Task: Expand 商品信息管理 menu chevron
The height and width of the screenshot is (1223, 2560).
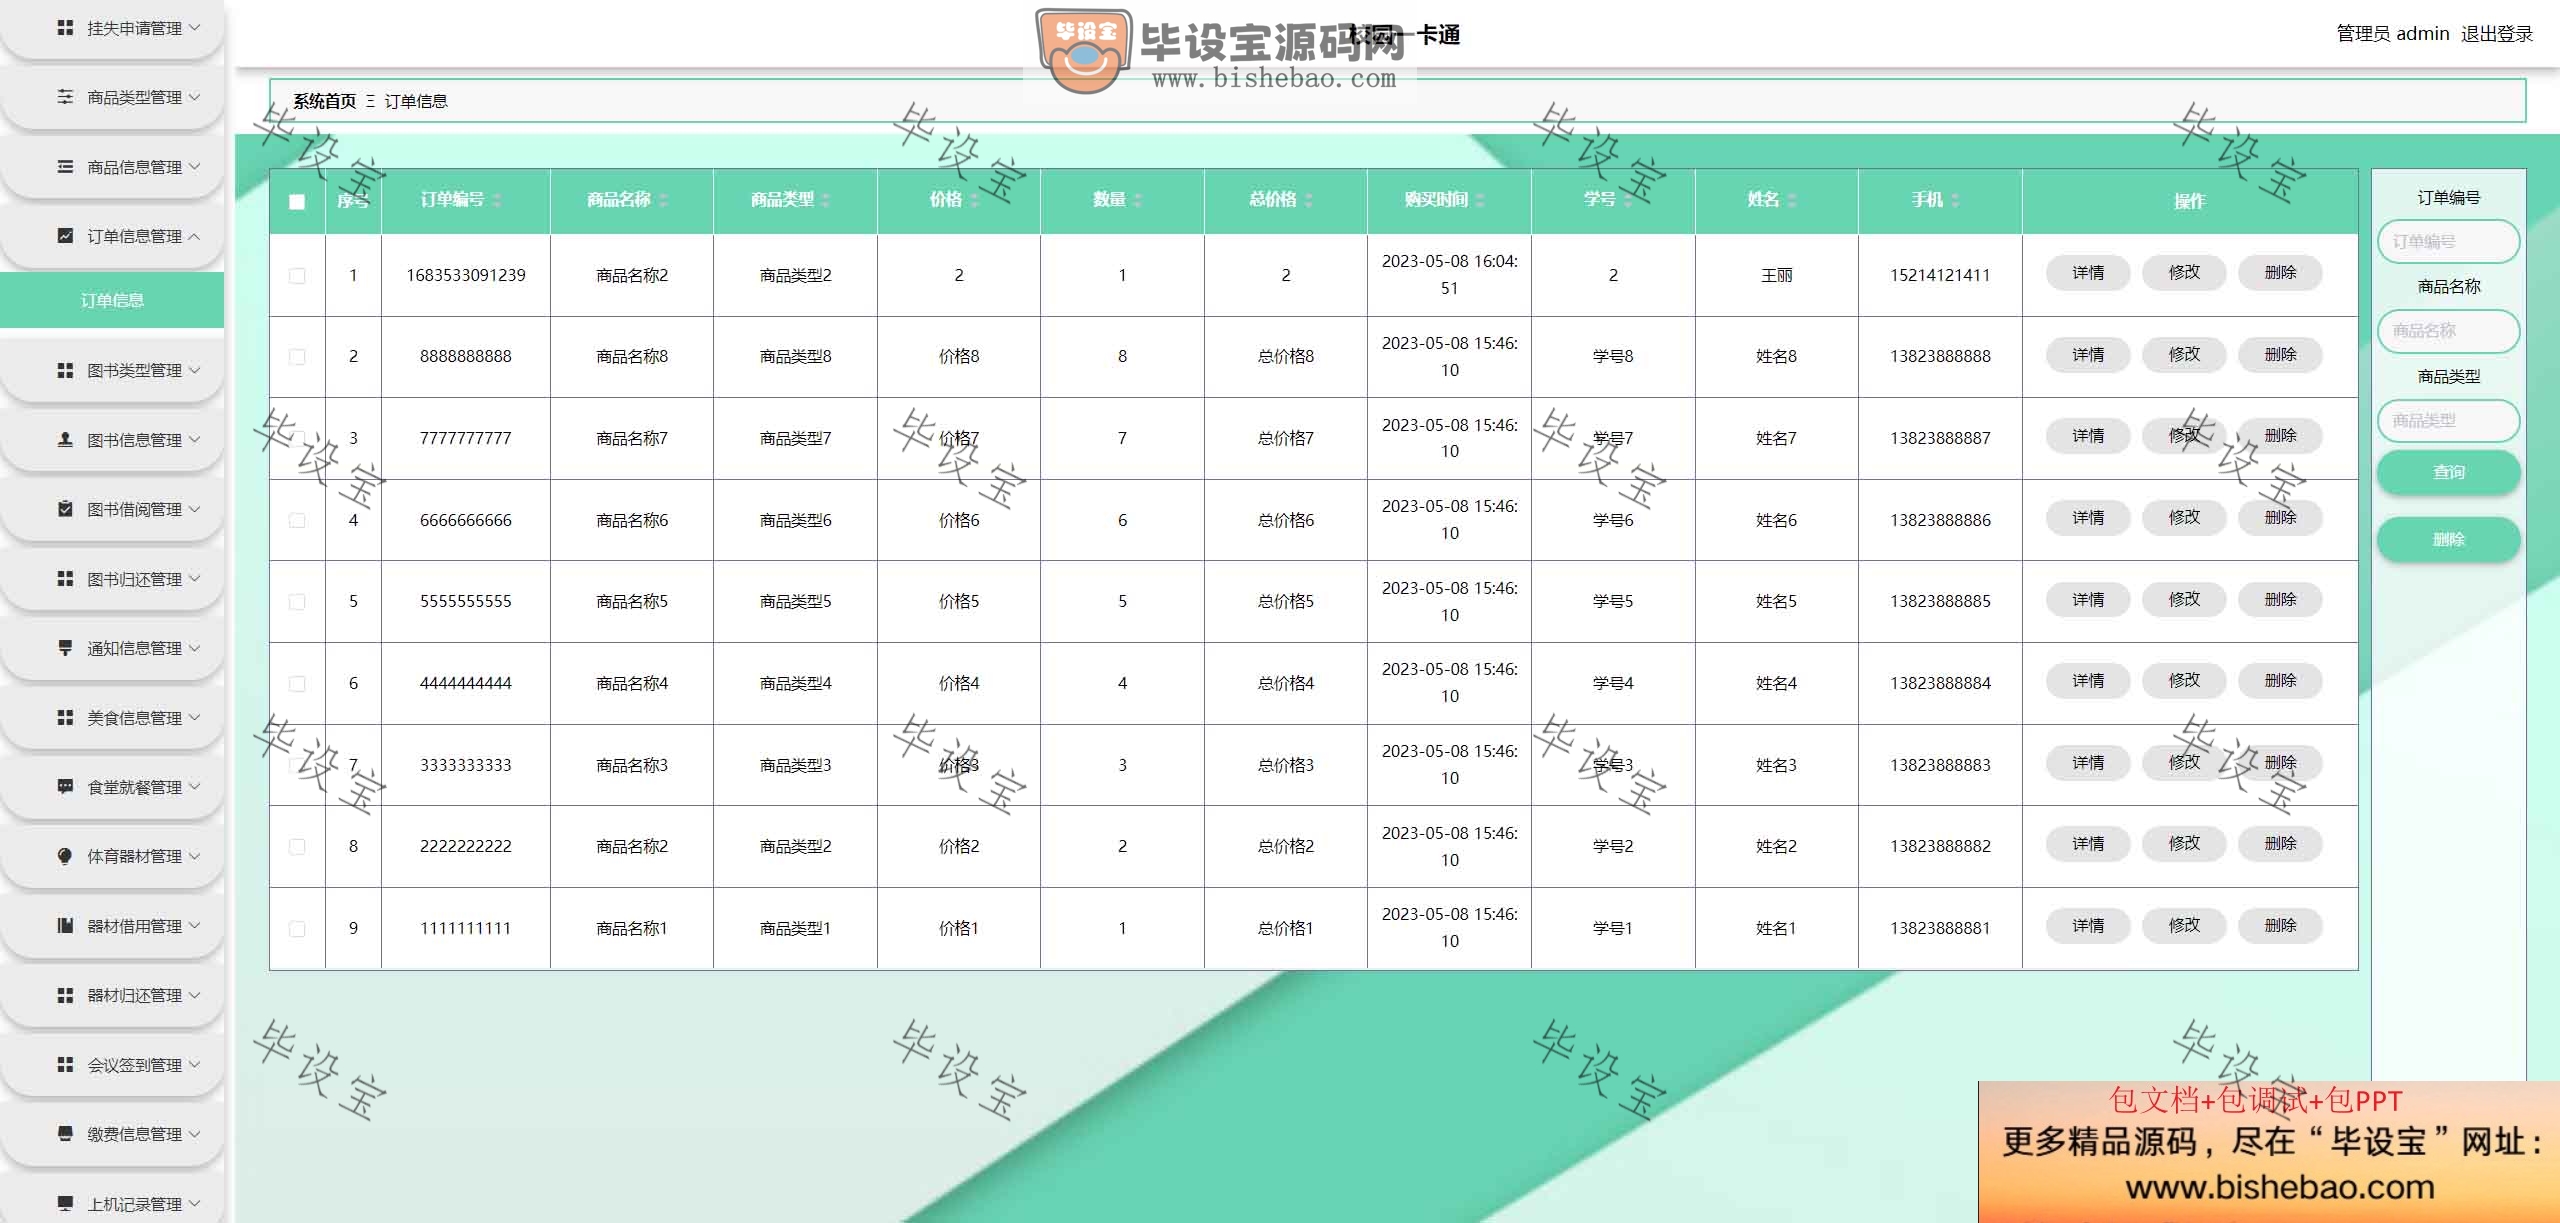Action: pyautogui.click(x=194, y=167)
